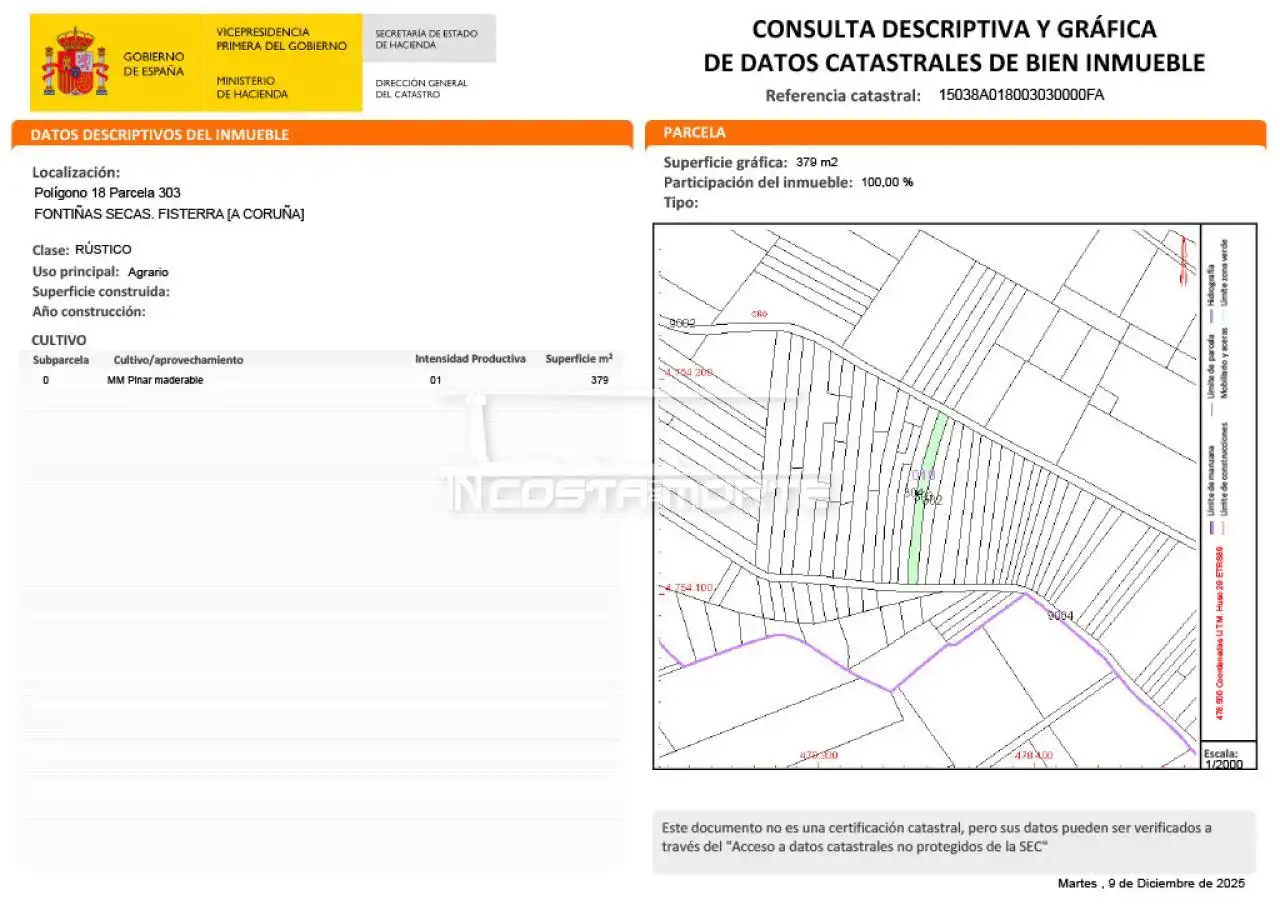Click the Spanish coat of arms emblem
Viewport: 1280px width, 905px height.
tap(75, 62)
